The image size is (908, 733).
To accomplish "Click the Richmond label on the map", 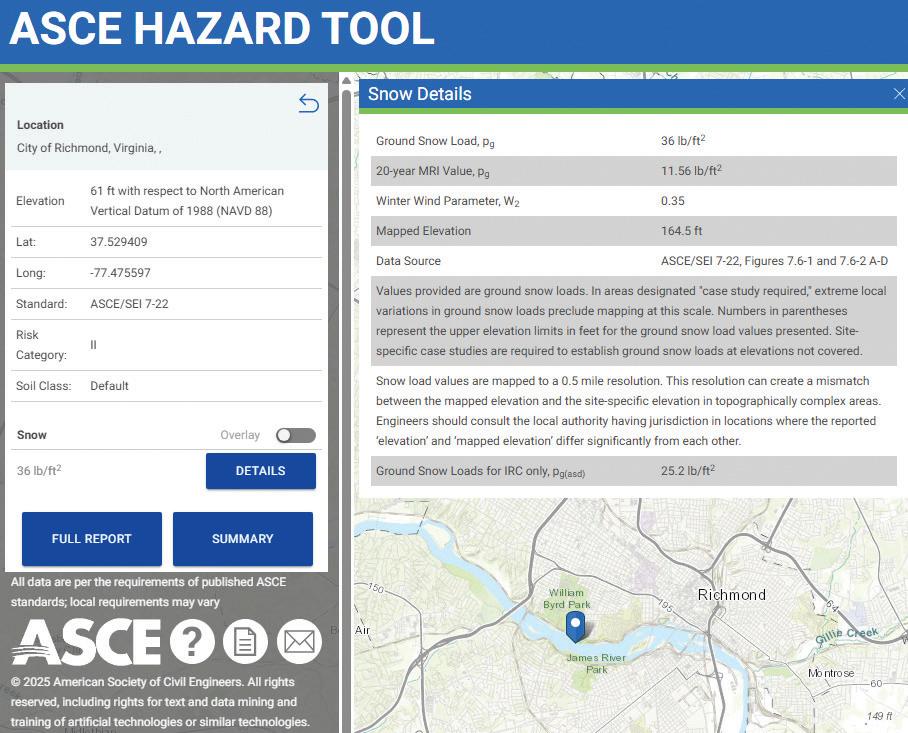I will coord(732,595).
